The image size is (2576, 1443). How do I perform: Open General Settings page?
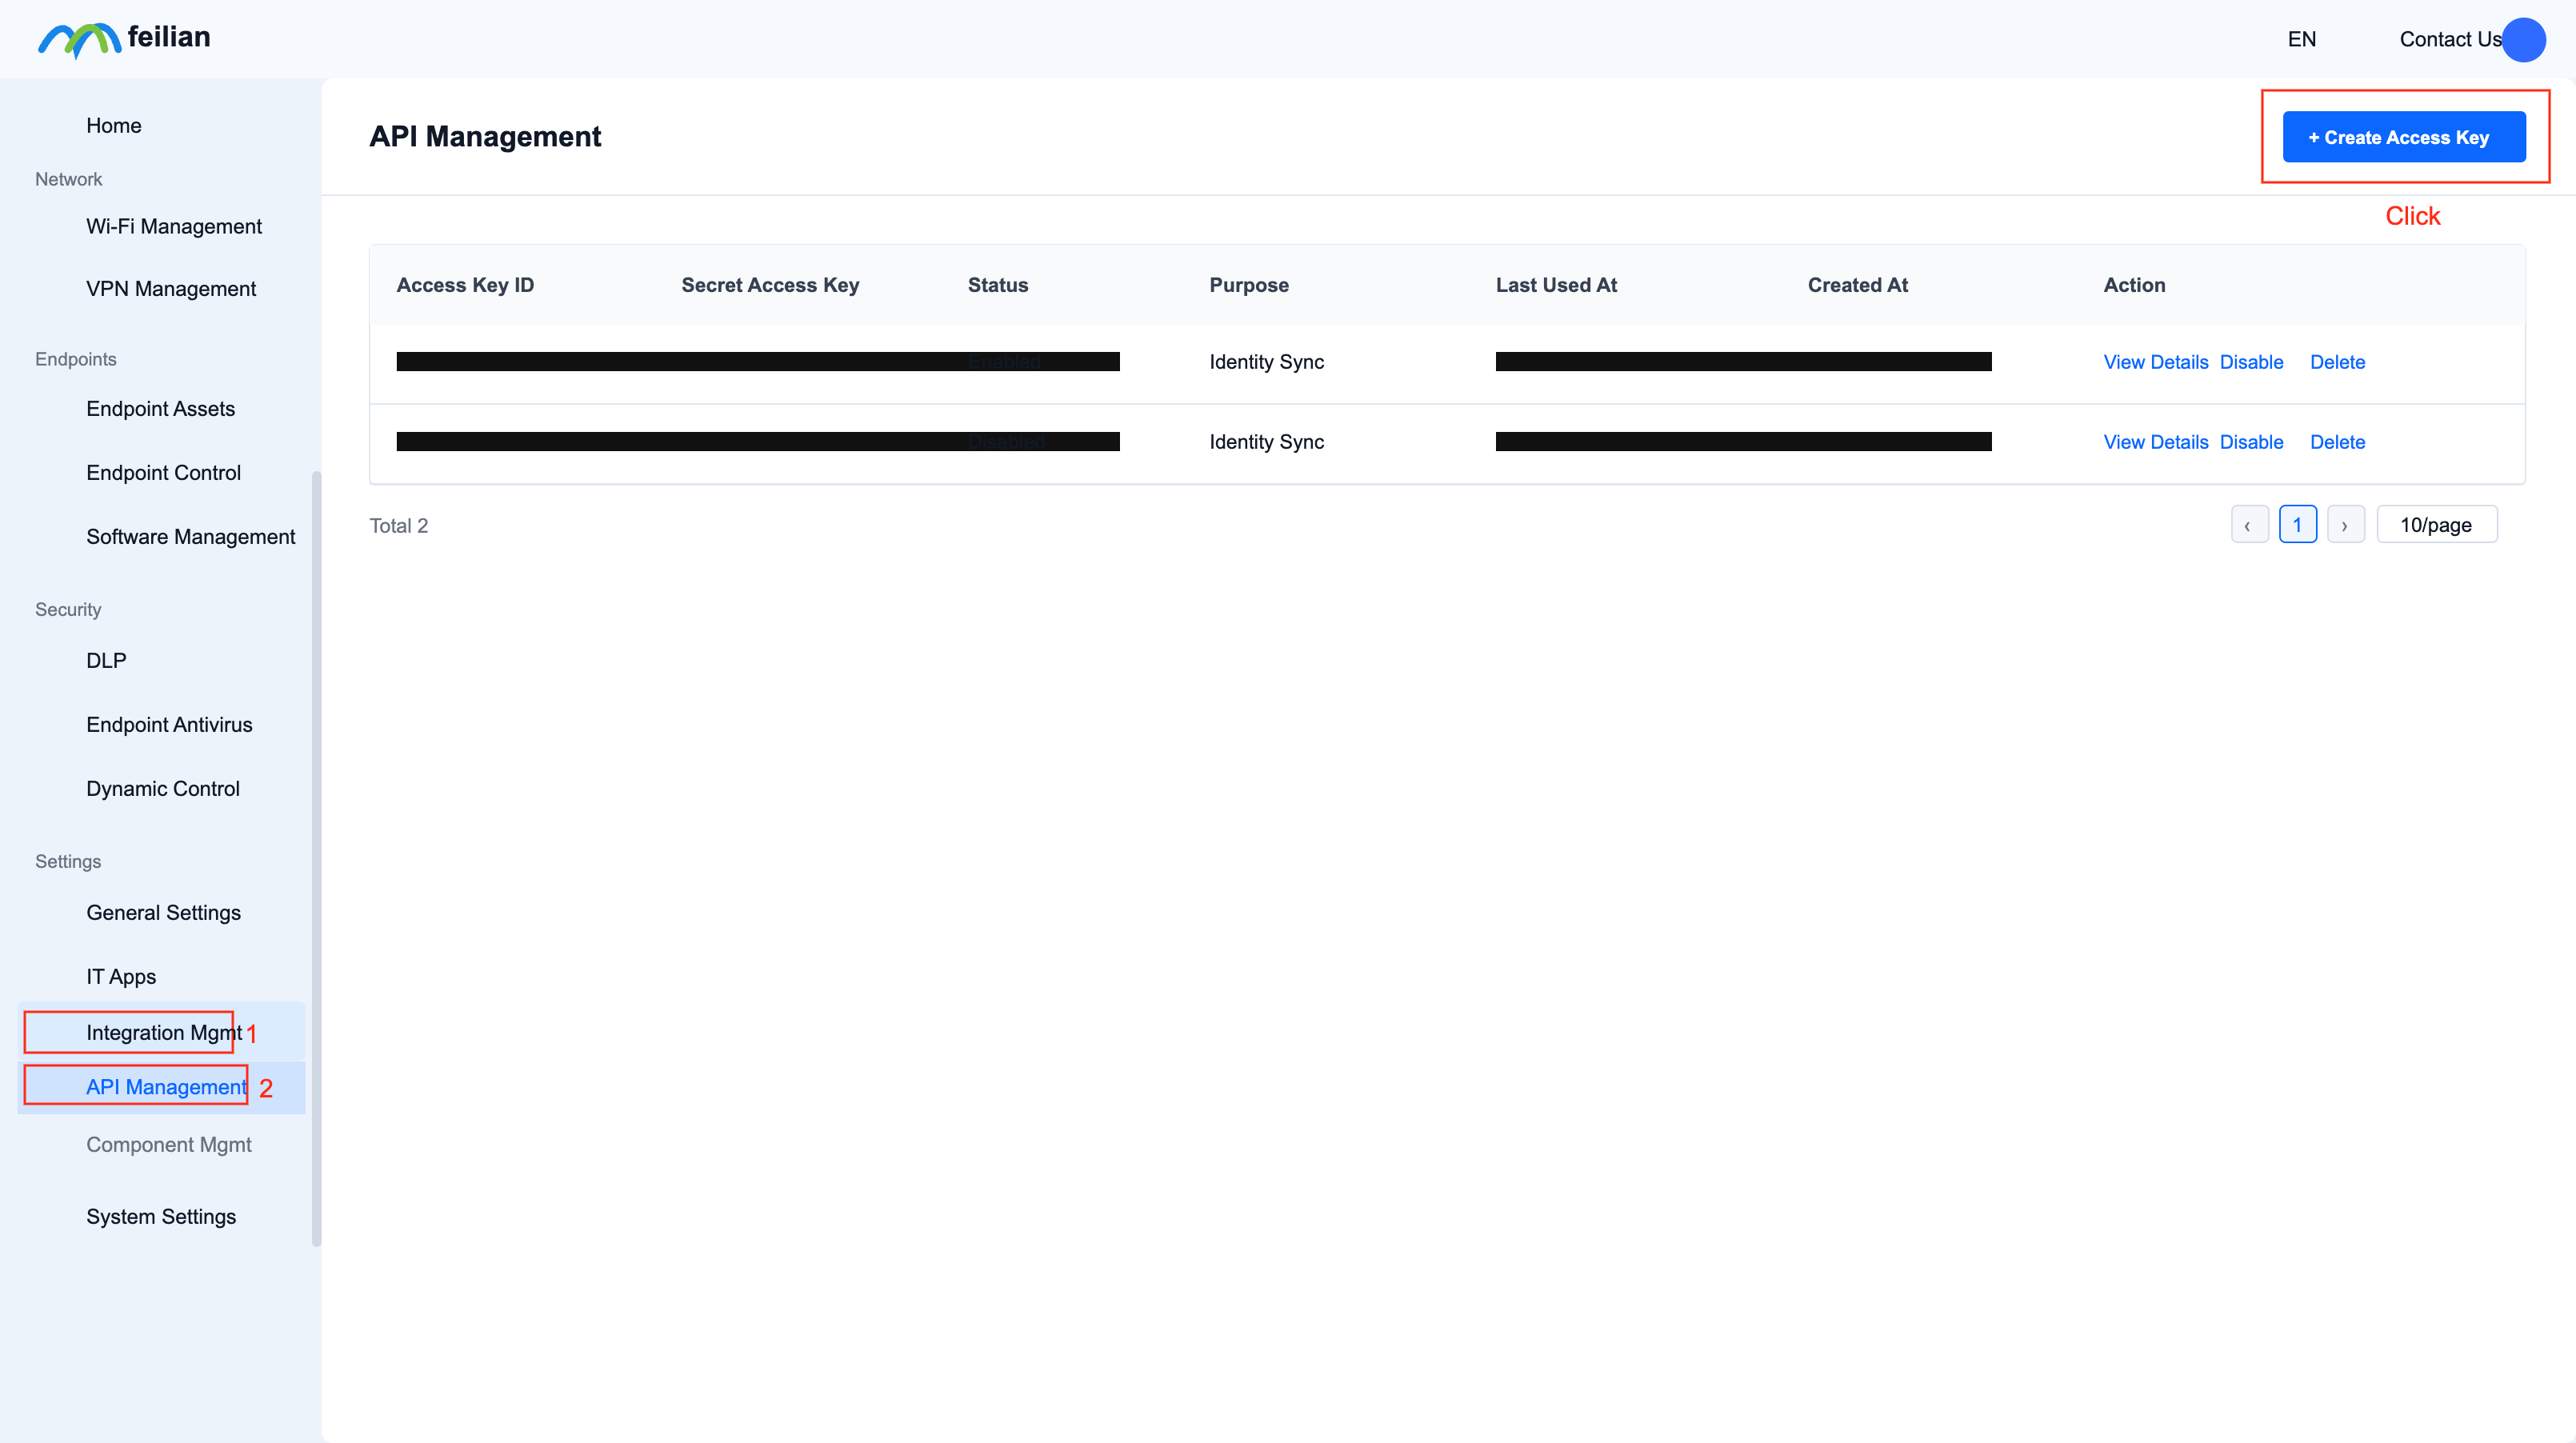(x=163, y=912)
